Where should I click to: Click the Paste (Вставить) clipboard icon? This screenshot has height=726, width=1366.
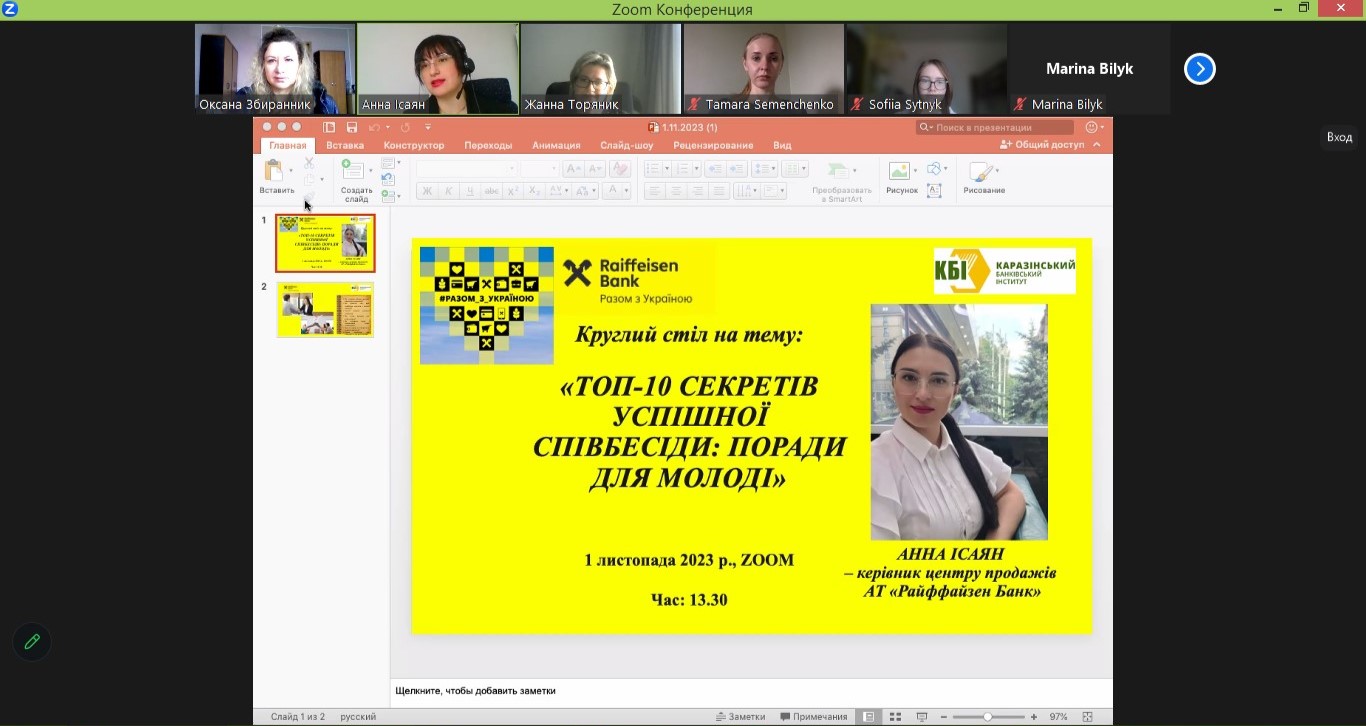273,170
